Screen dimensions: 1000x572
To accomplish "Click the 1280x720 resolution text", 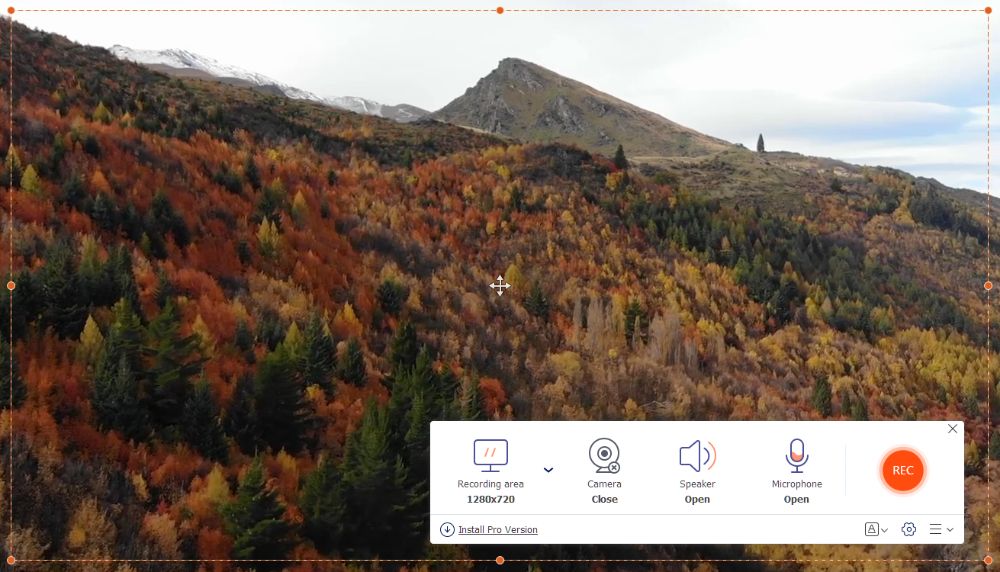I will pyautogui.click(x=490, y=499).
